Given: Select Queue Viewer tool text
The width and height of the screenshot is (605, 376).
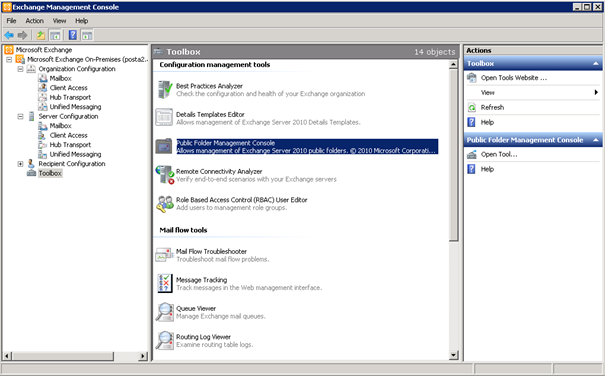Looking at the screenshot, I should (196, 308).
